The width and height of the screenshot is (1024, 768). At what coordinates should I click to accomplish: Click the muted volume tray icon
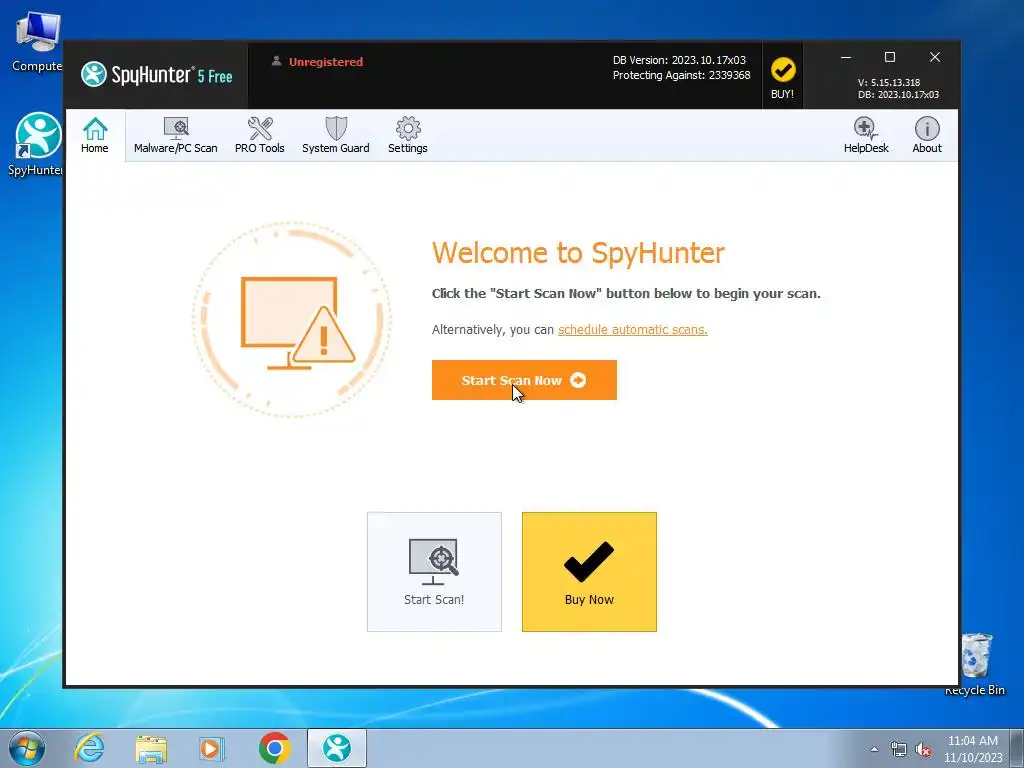923,749
